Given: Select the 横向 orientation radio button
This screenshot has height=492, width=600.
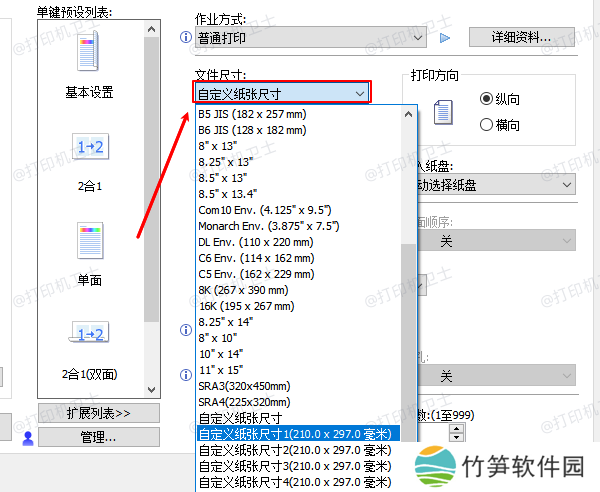Looking at the screenshot, I should tap(487, 125).
